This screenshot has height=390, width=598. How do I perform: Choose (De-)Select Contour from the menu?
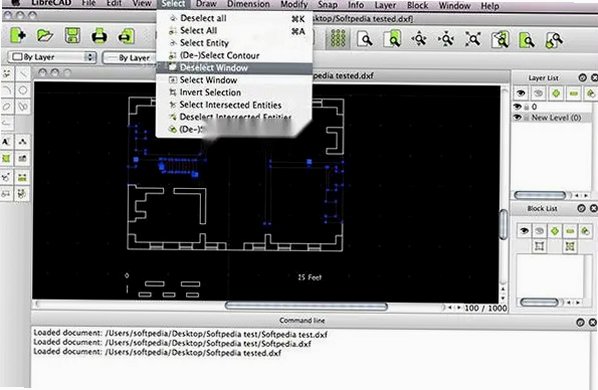[x=235, y=55]
